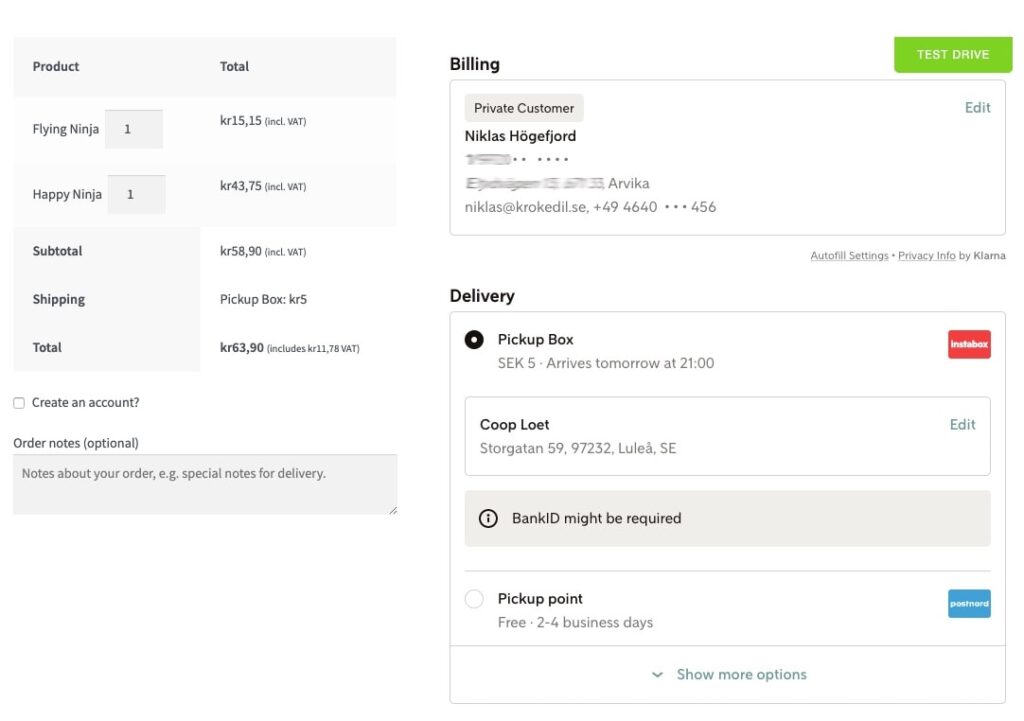Click the green TEST DRIVE button
The width and height of the screenshot is (1024, 721).
953,55
